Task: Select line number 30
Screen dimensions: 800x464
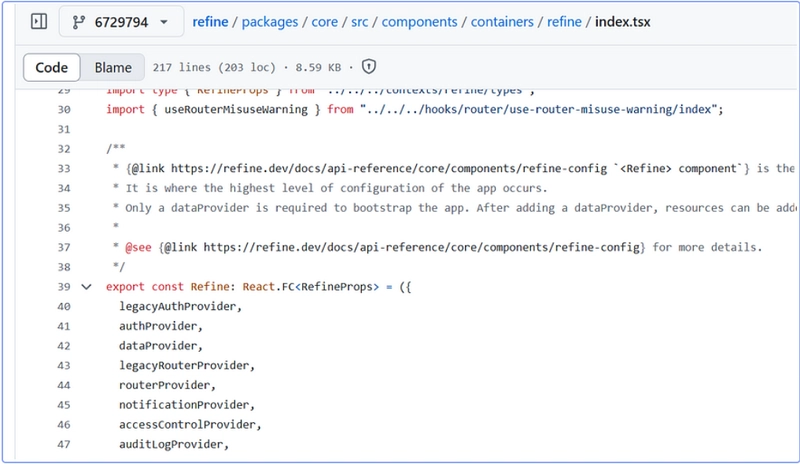Action: point(64,110)
